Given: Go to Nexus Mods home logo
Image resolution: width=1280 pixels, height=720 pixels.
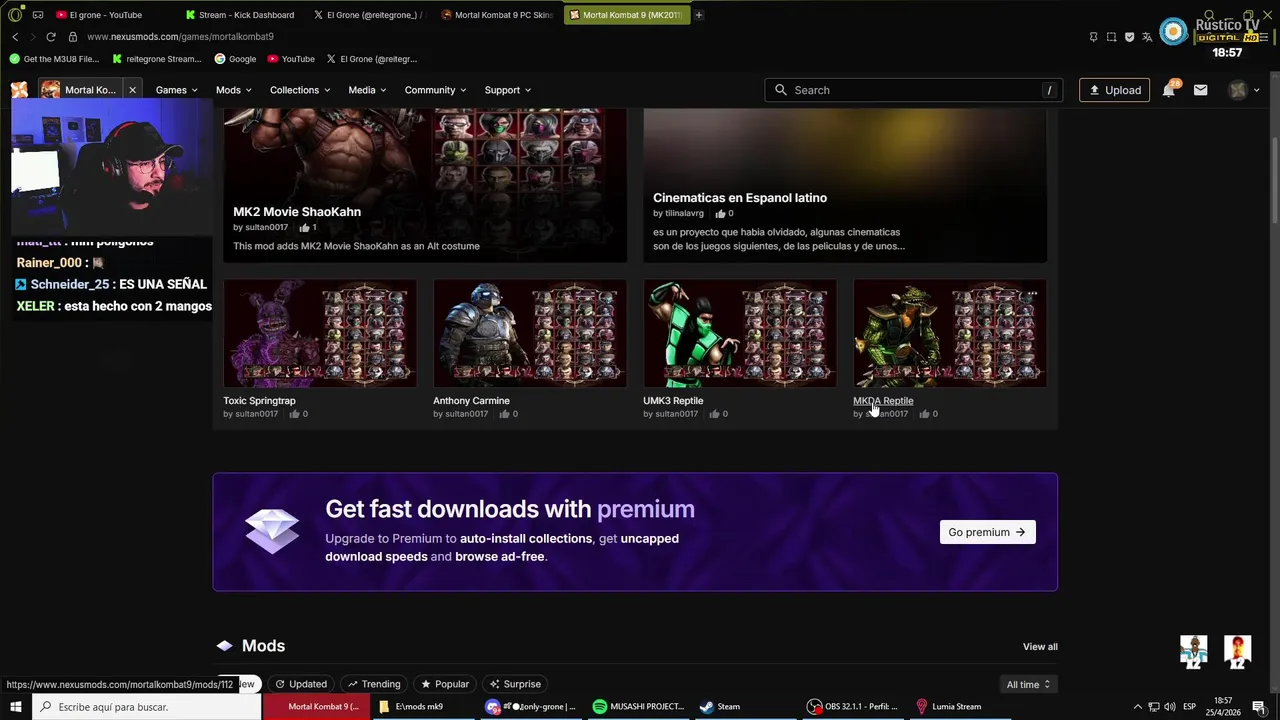Looking at the screenshot, I should tap(19, 90).
